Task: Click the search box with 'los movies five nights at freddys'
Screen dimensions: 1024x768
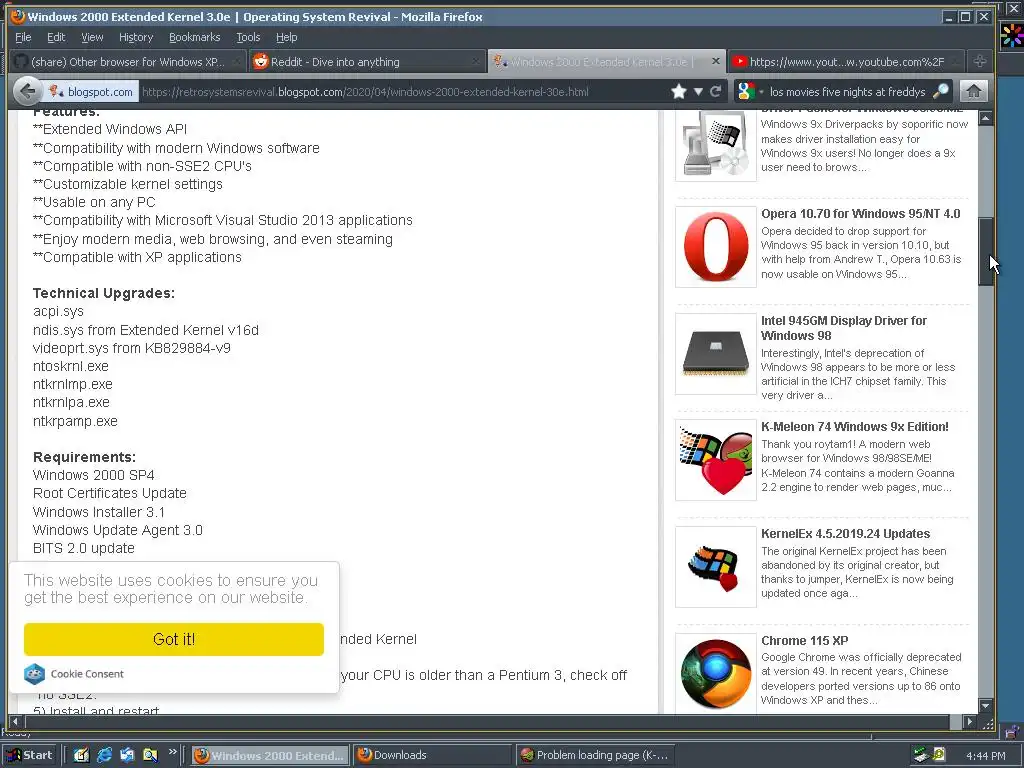Action: coord(847,92)
